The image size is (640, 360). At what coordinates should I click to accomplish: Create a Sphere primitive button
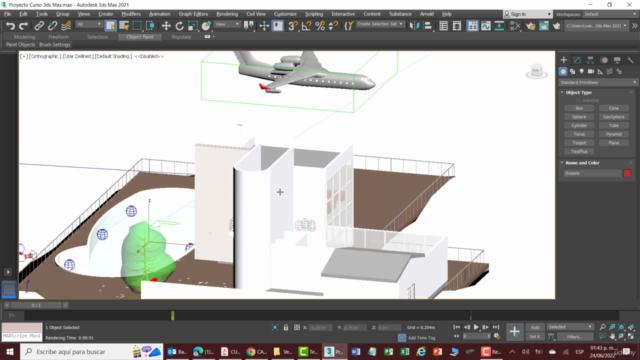(x=579, y=117)
